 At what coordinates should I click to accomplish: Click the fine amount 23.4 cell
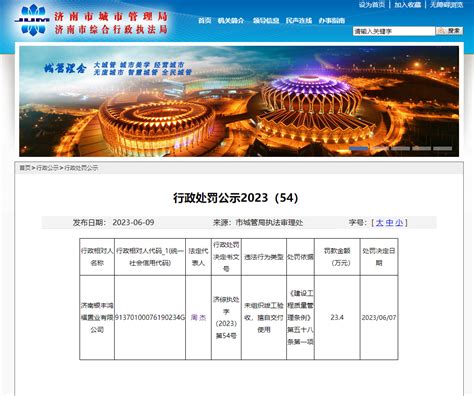point(337,318)
